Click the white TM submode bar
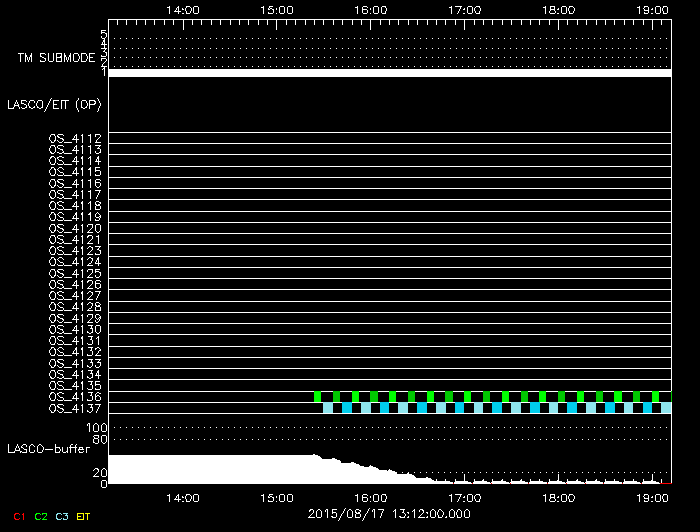The height and width of the screenshot is (532, 700). [x=388, y=73]
